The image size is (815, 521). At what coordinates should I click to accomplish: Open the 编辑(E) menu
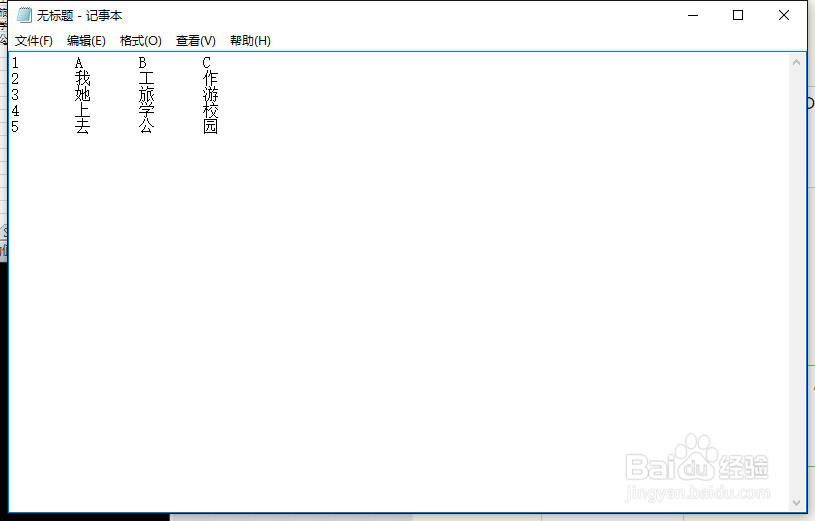point(86,41)
